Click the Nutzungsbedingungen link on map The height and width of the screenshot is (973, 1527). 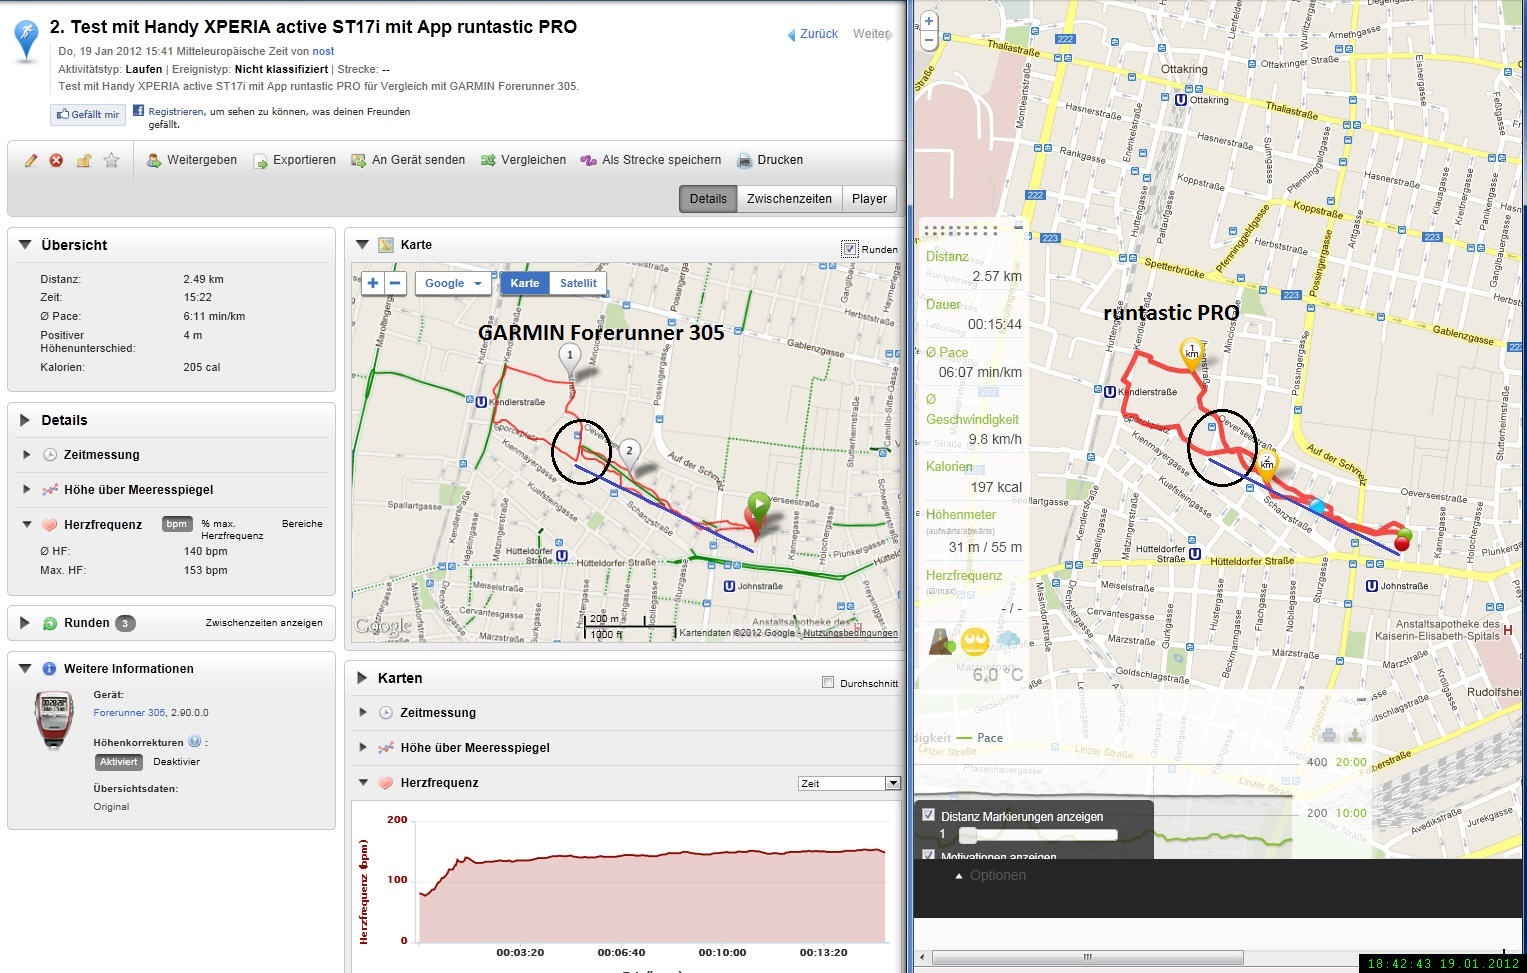coord(850,633)
